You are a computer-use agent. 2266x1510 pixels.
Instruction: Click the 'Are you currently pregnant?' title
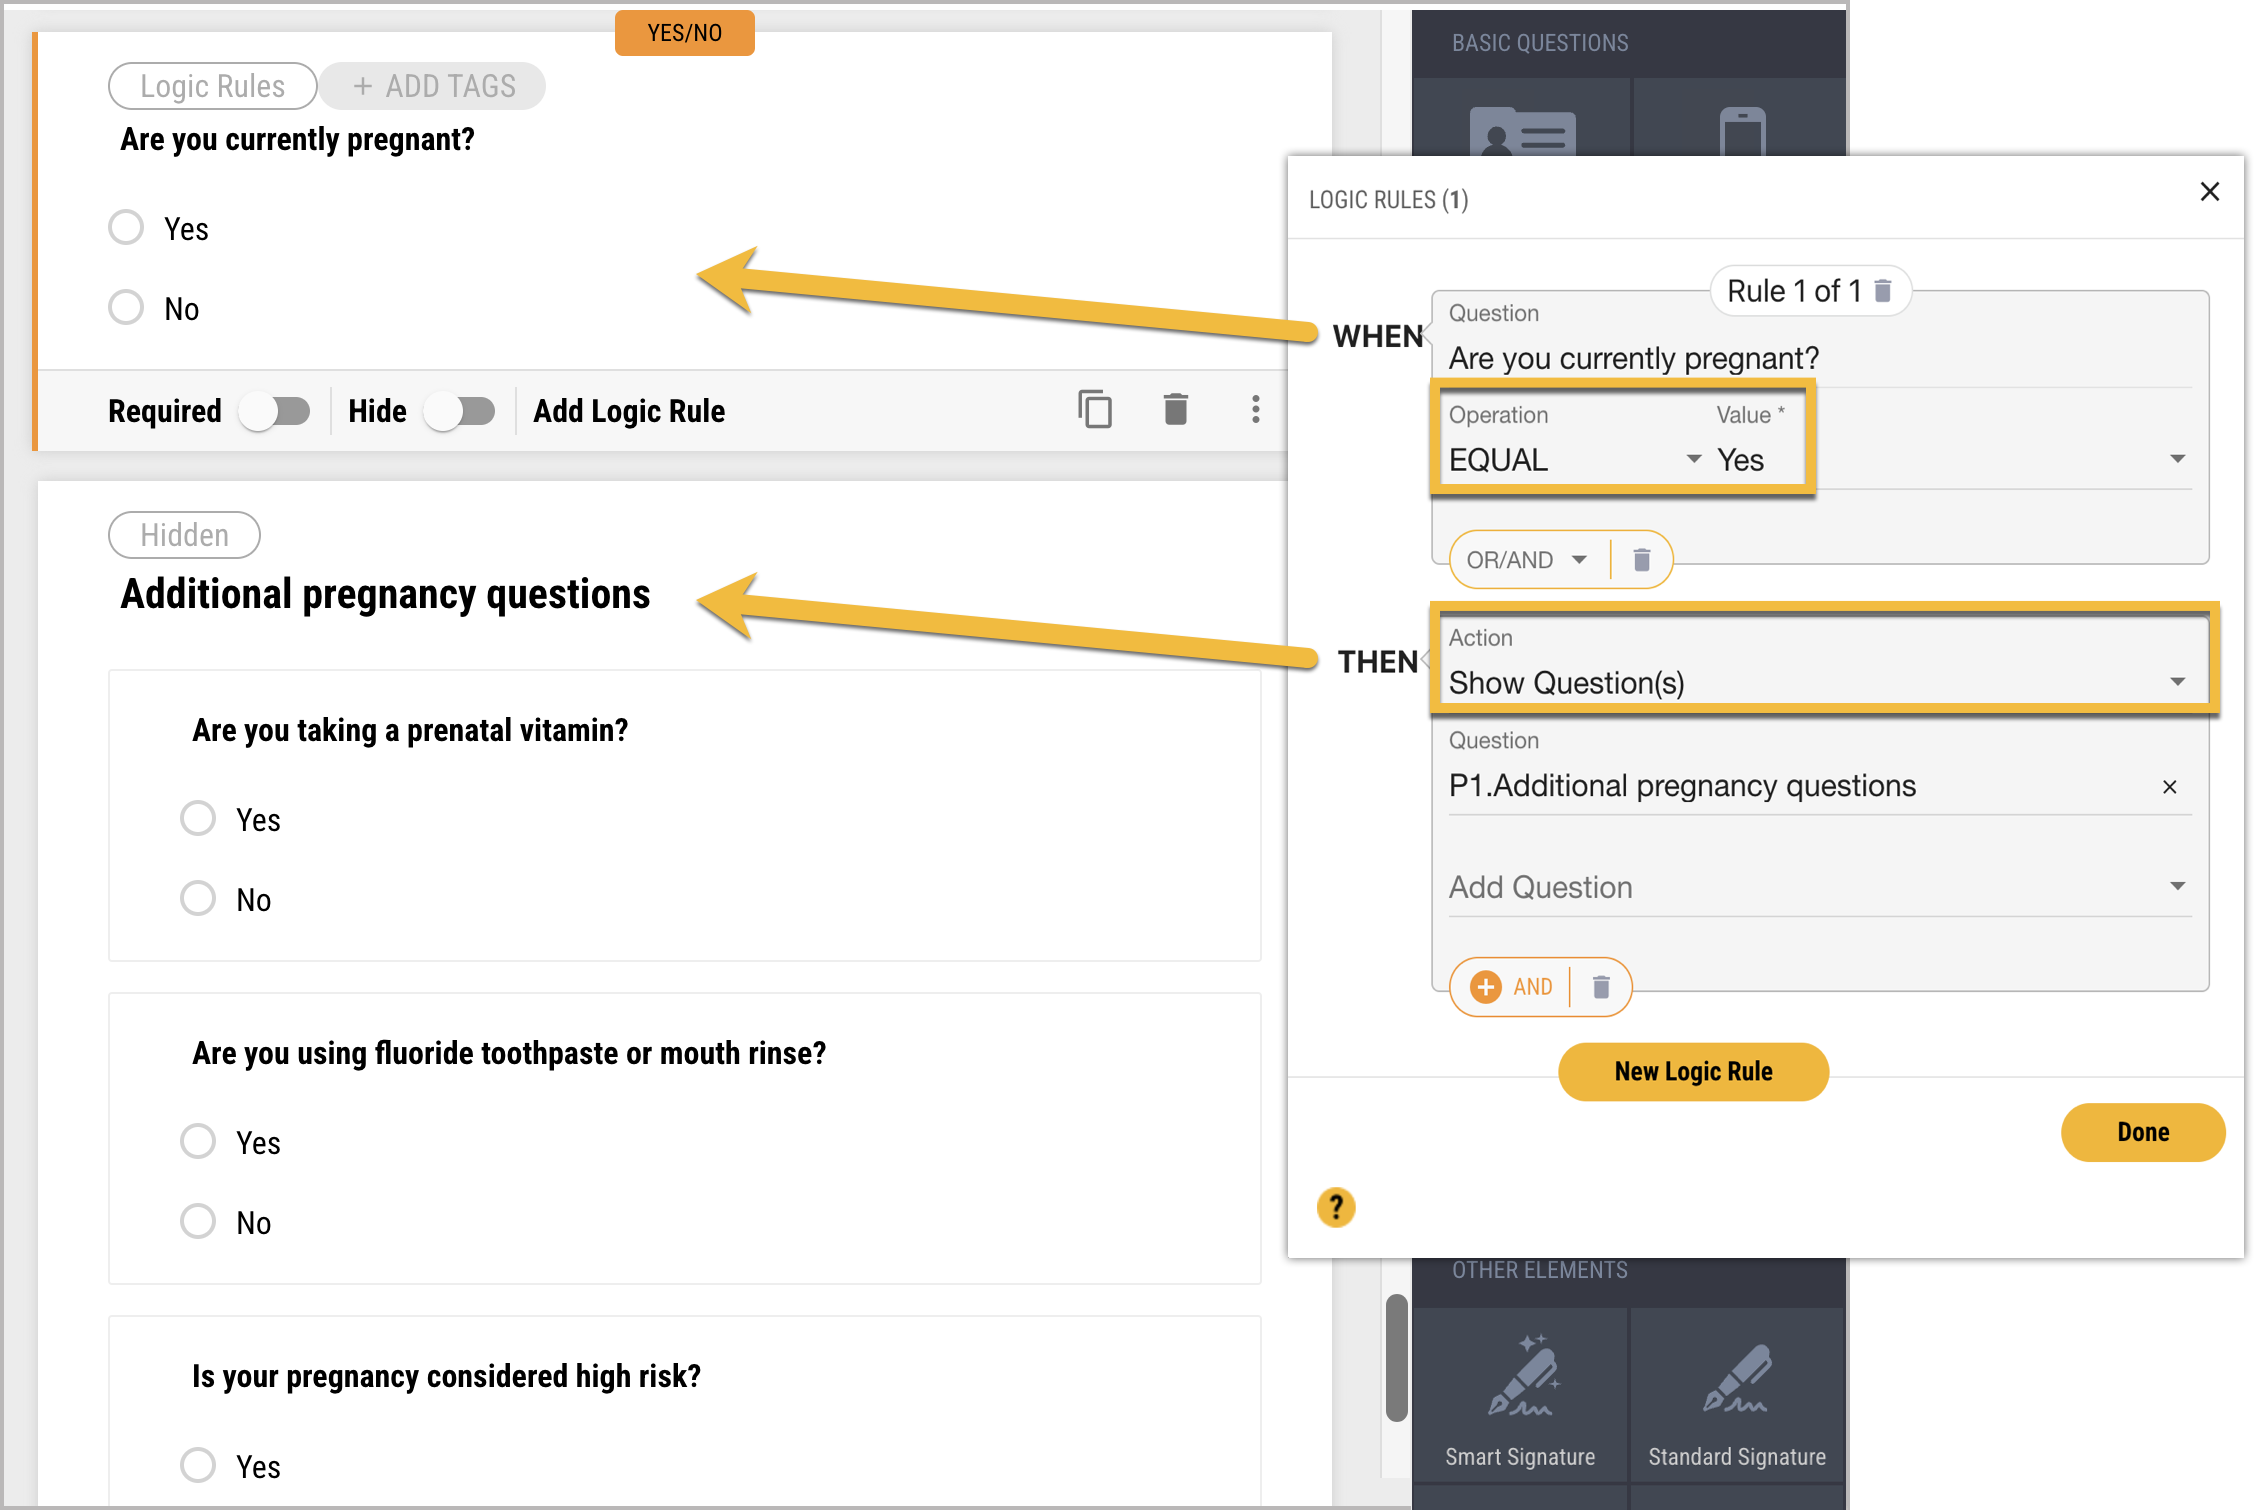click(297, 140)
